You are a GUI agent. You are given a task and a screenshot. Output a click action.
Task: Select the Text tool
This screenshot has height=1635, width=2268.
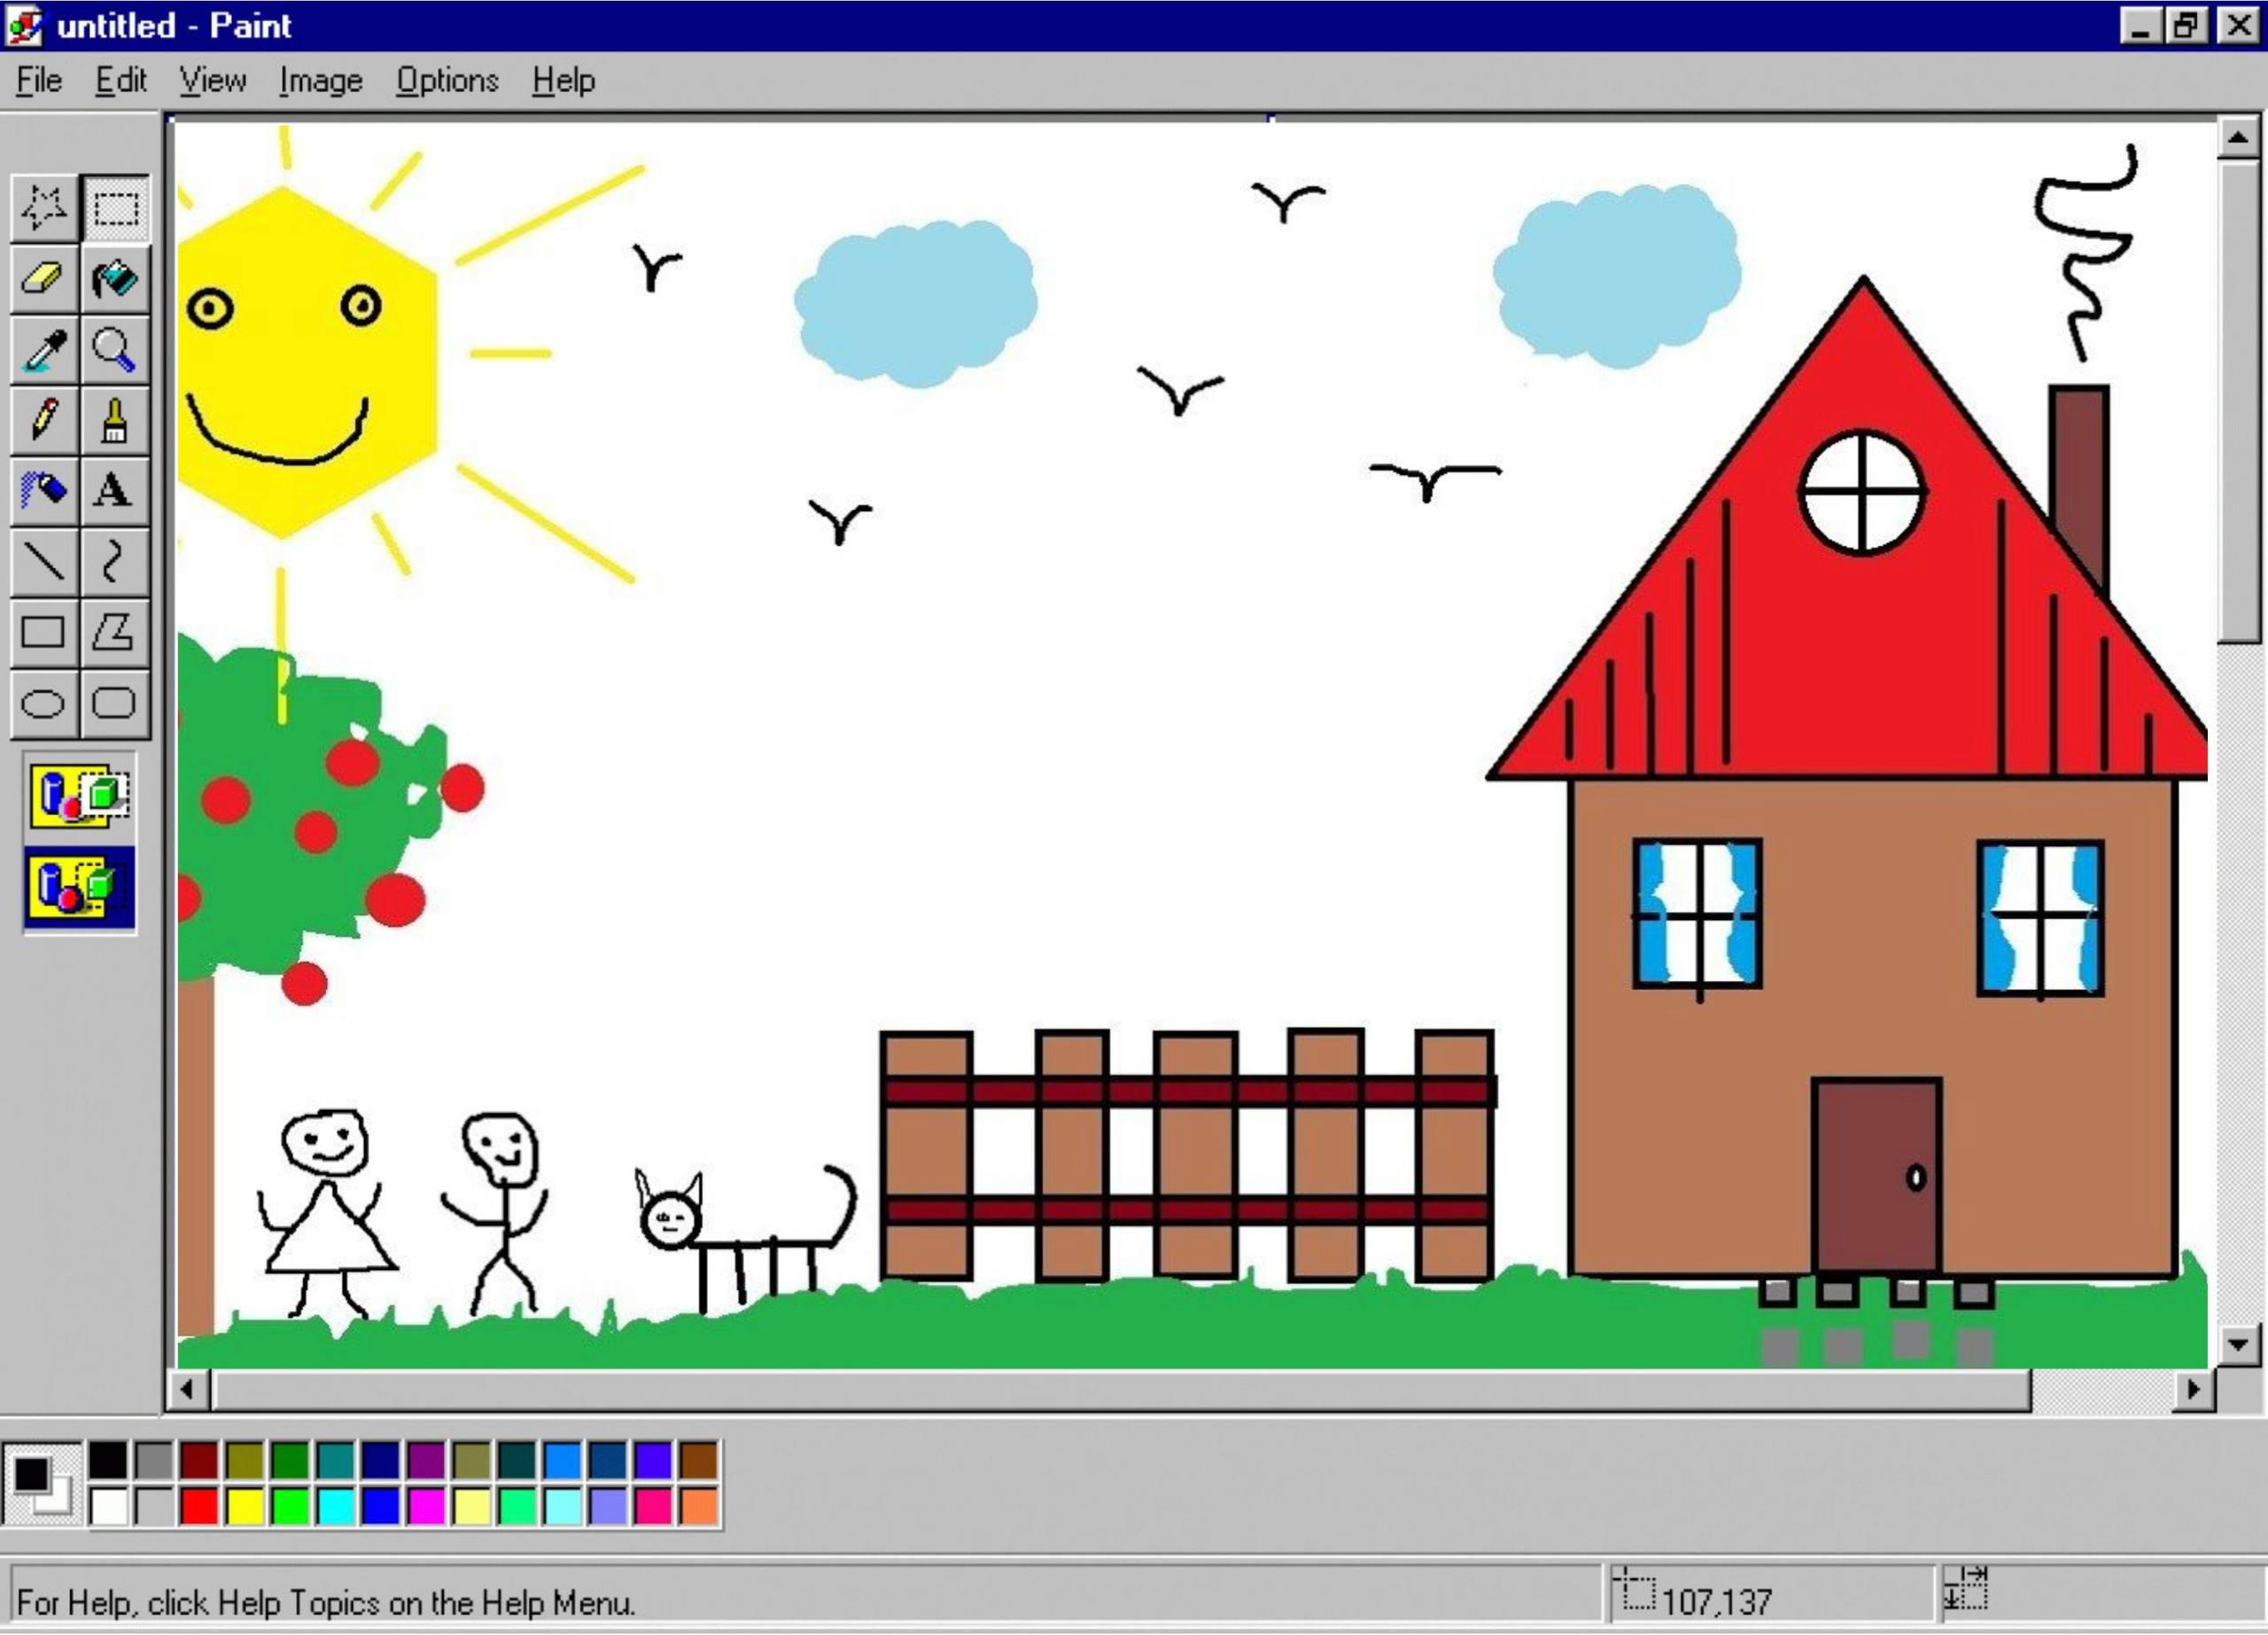point(115,490)
